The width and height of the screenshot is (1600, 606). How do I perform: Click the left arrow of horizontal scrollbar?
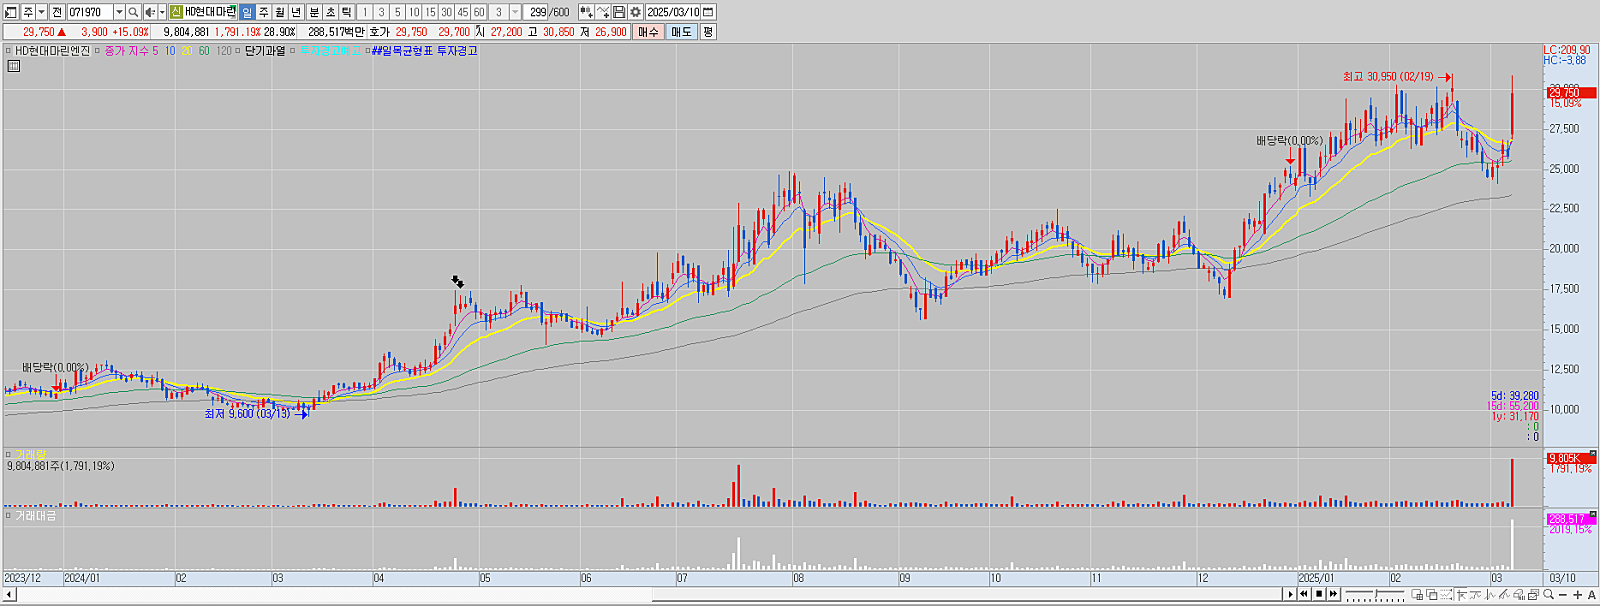[x=10, y=595]
